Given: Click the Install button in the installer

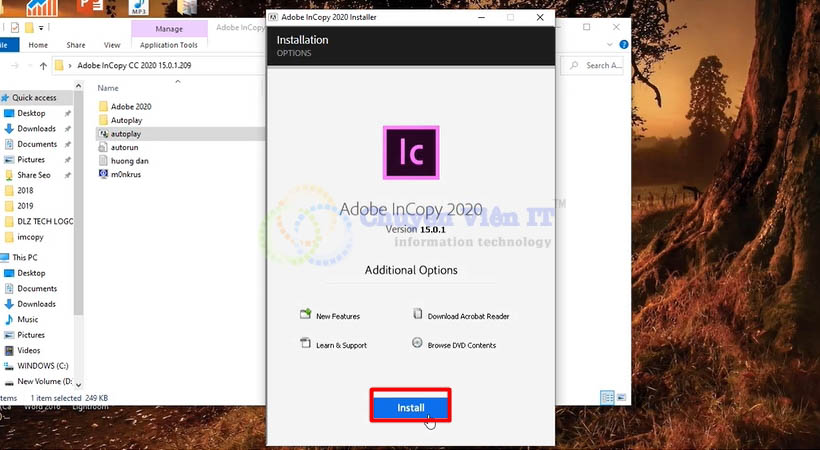Looking at the screenshot, I should pos(411,407).
